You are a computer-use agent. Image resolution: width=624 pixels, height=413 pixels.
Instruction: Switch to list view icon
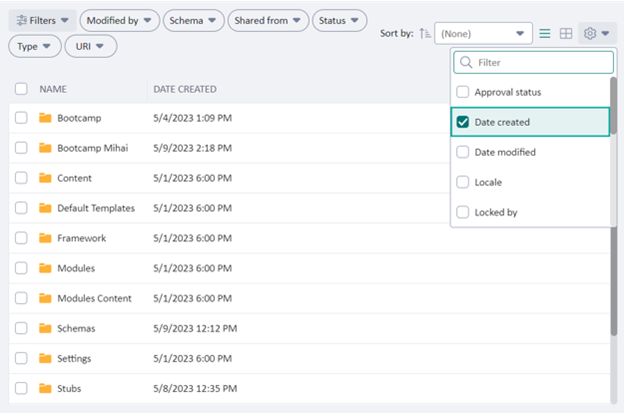pos(545,34)
